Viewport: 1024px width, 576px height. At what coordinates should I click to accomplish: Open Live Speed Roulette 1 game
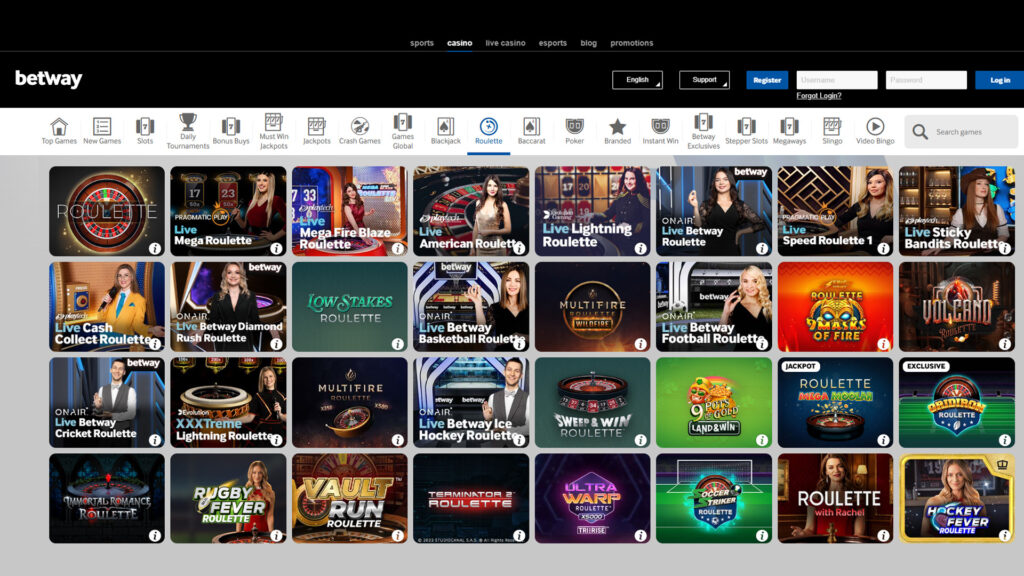point(835,211)
